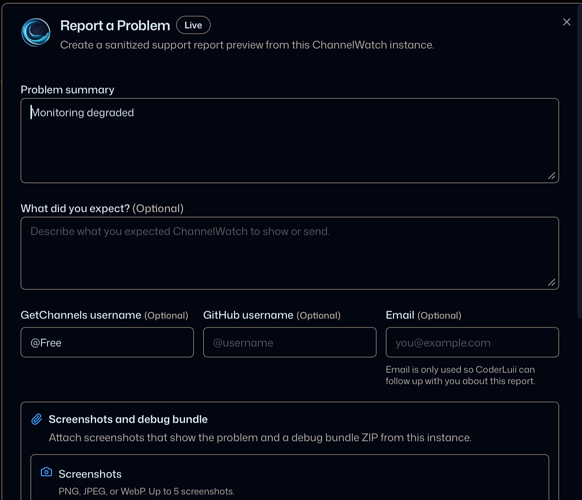The image size is (582, 500).
Task: Click the camera icon beside Screenshots
Action: coord(46,472)
